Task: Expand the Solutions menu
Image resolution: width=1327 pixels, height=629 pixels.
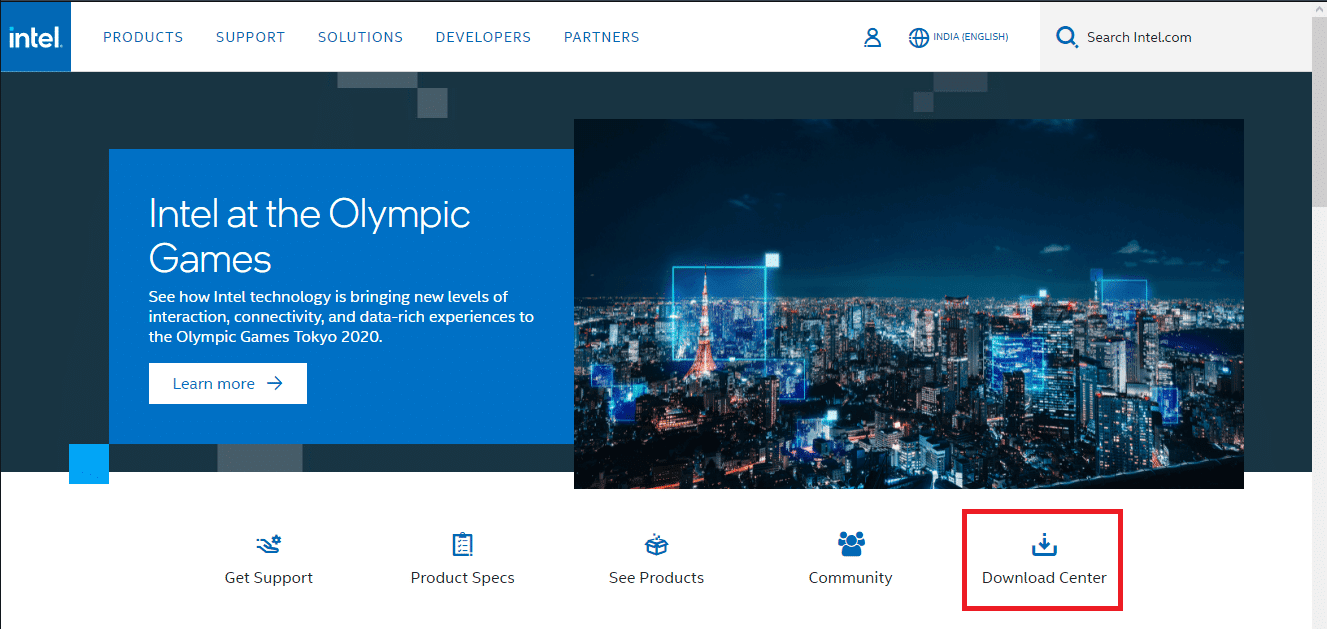Action: 360,37
